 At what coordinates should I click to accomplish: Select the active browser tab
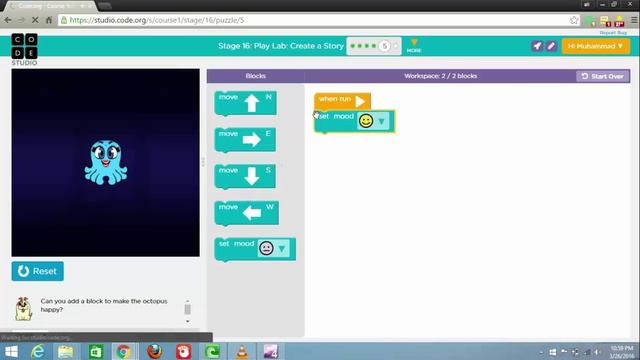pyautogui.click(x=51, y=6)
